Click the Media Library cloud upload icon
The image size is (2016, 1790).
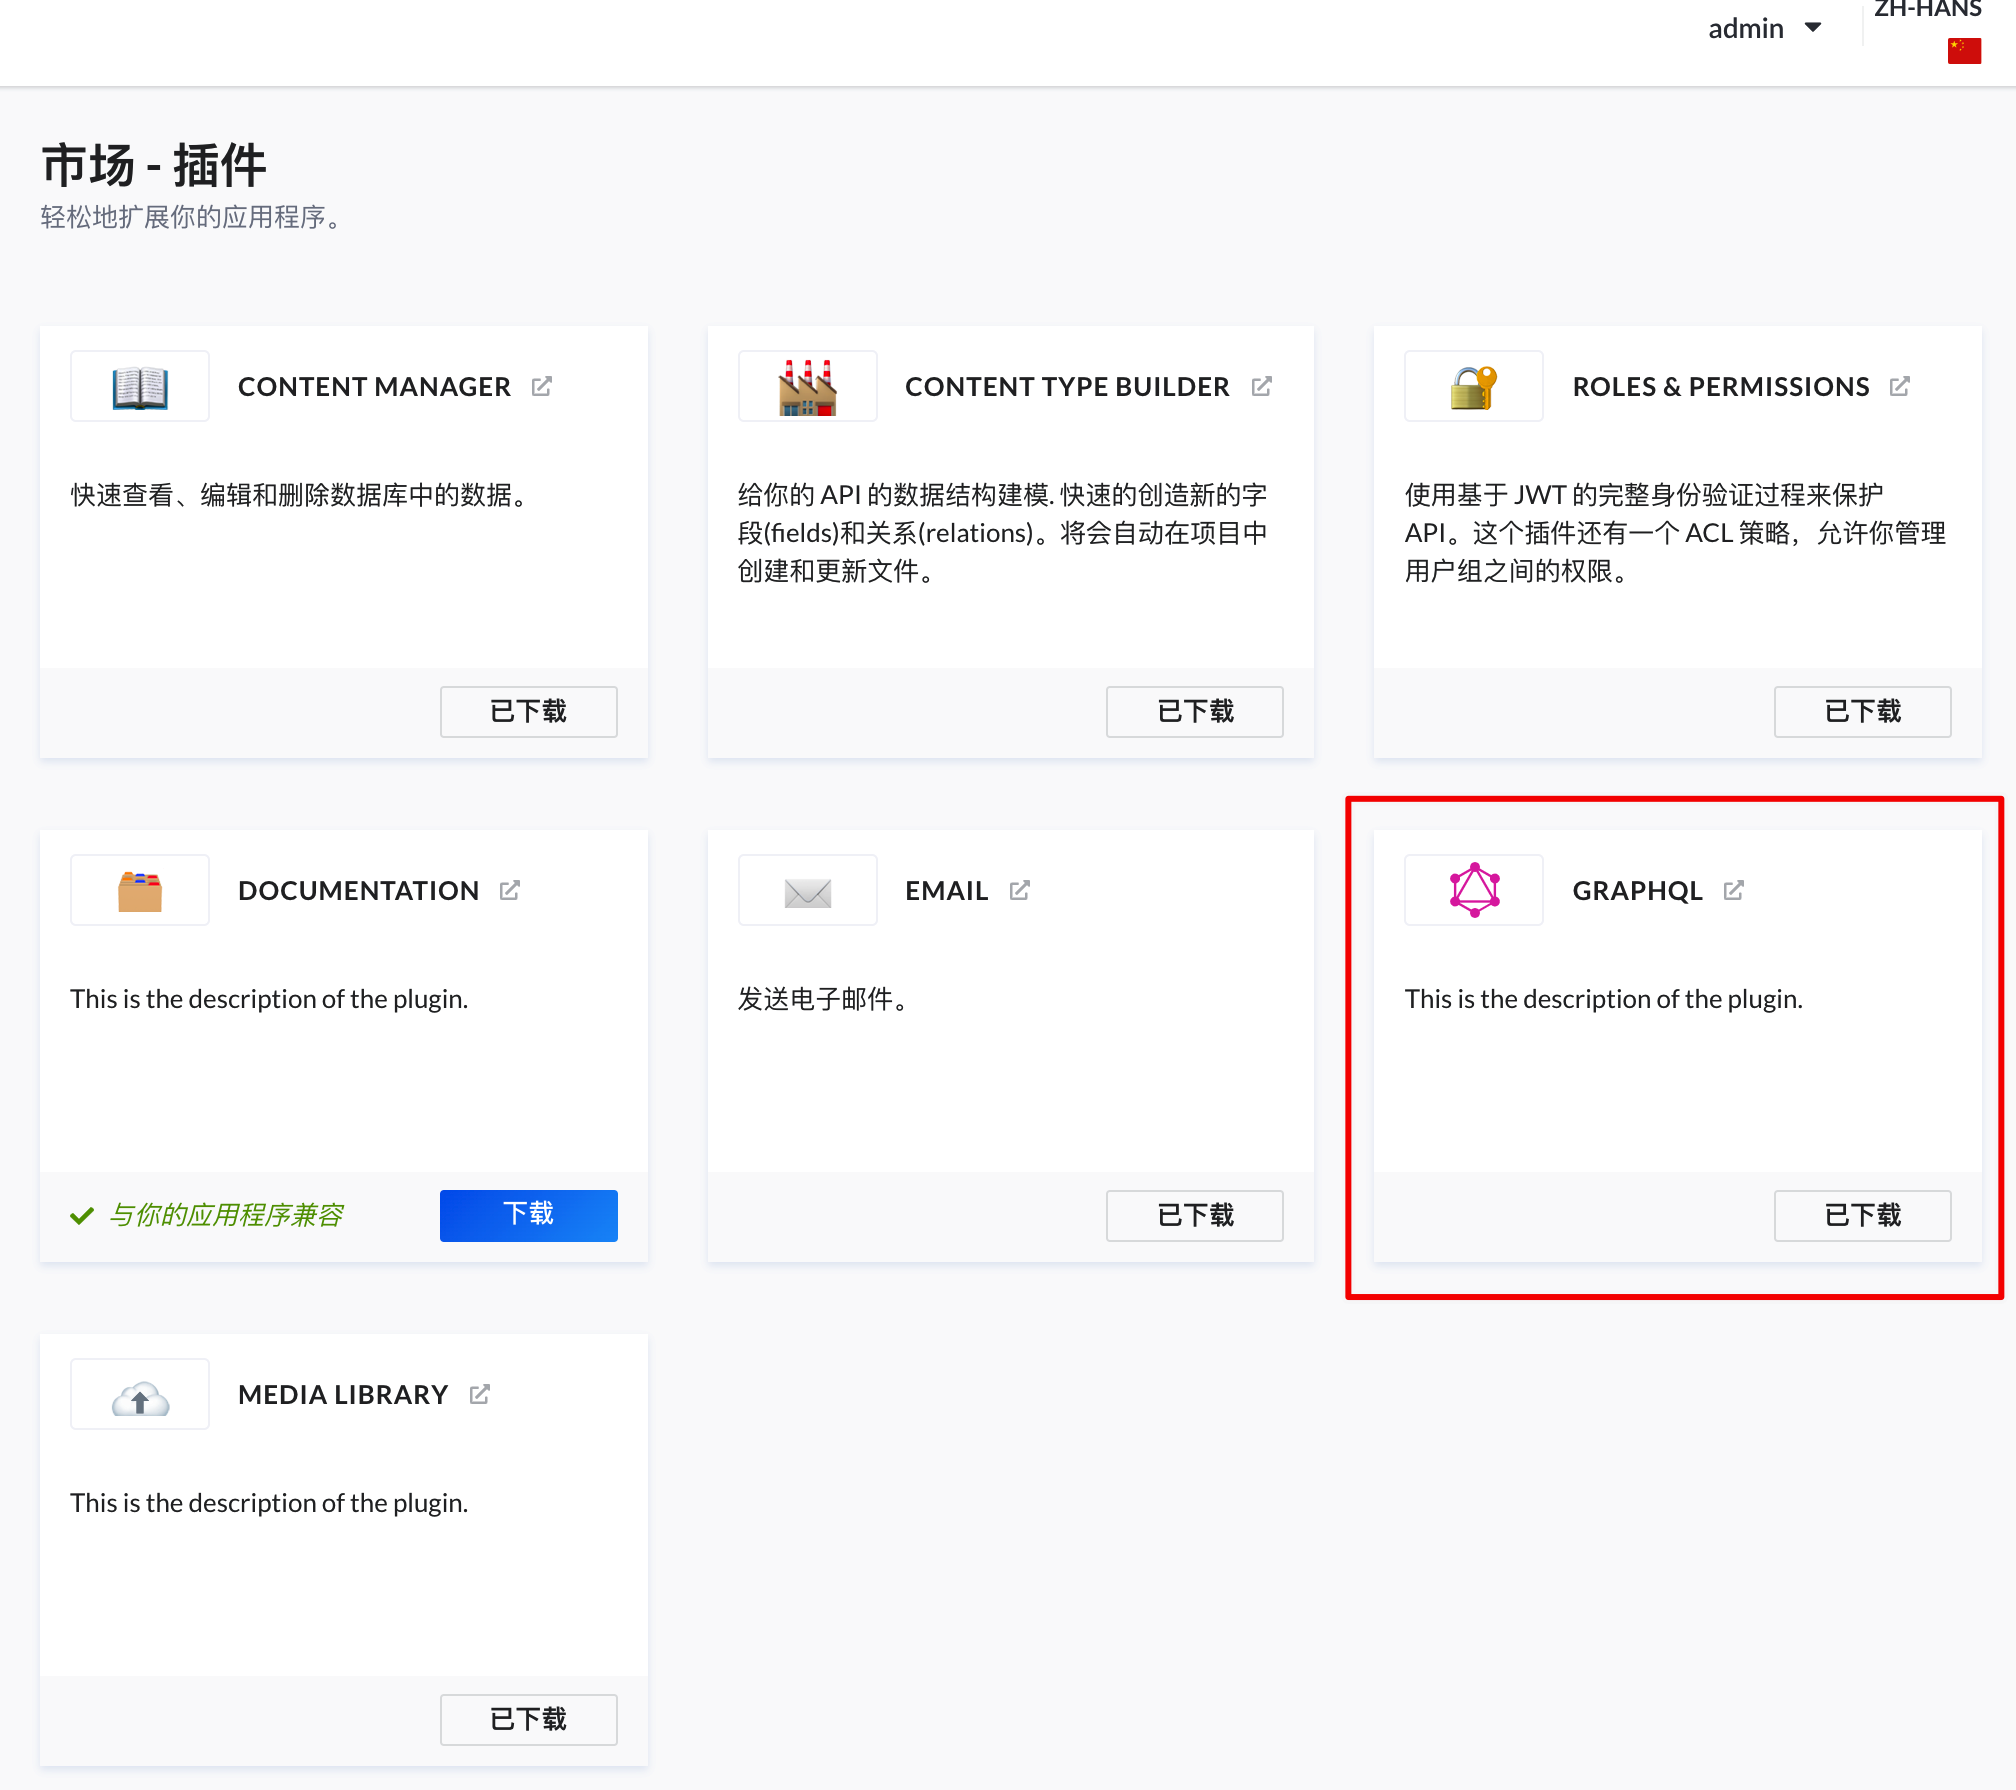pos(140,1398)
